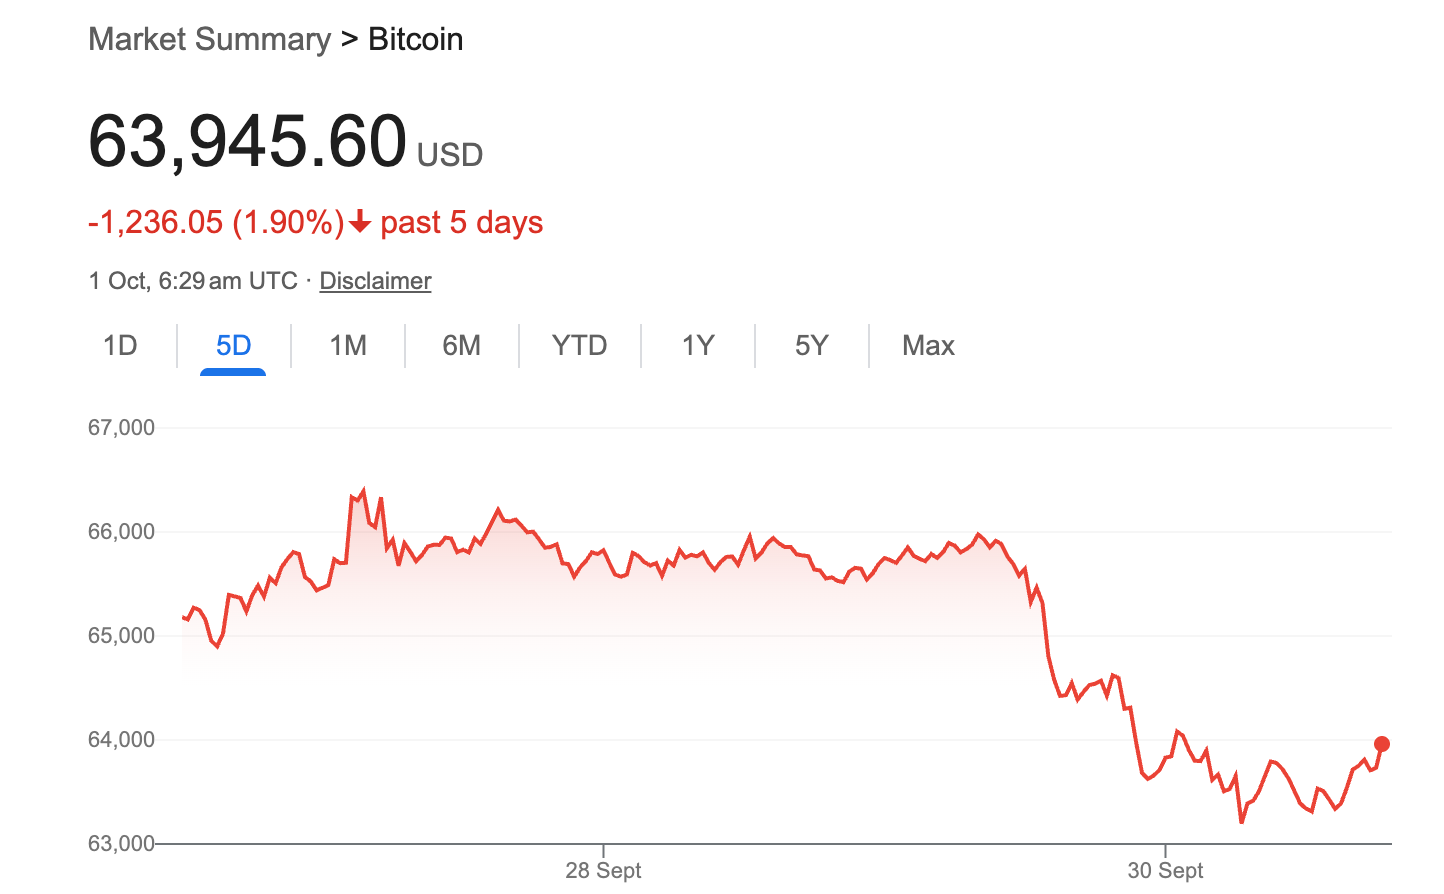This screenshot has width=1444, height=894.
Task: Click the Bitcoin breadcrumb title
Action: (415, 40)
